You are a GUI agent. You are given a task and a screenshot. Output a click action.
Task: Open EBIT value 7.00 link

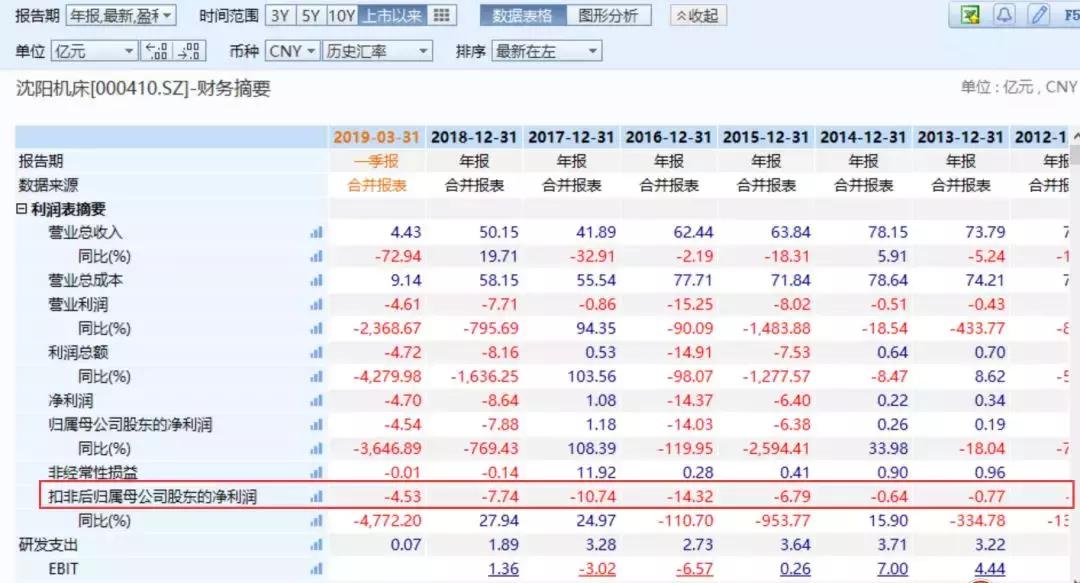pos(892,569)
